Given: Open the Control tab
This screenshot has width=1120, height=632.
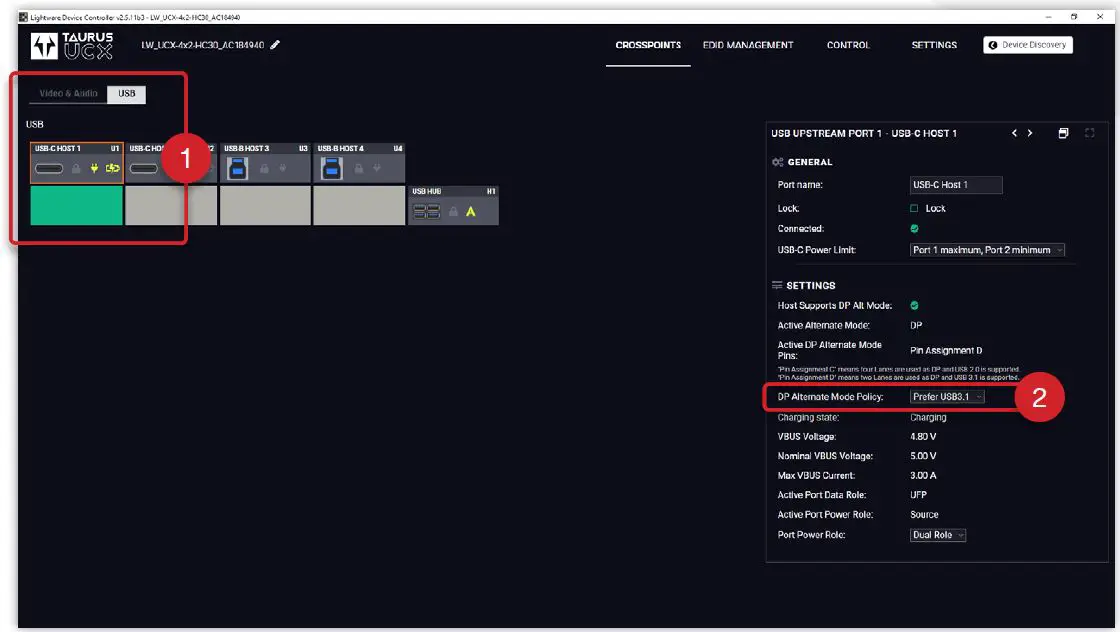Looking at the screenshot, I should click(x=848, y=45).
